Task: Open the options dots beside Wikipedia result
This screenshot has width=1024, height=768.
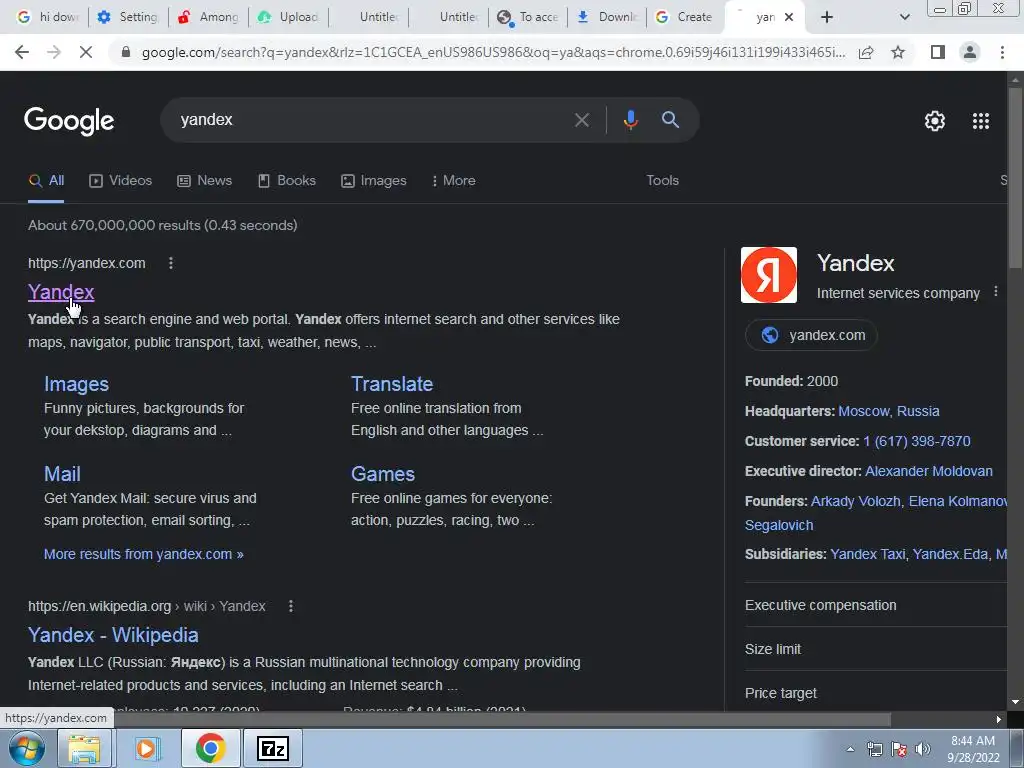Action: (x=291, y=606)
